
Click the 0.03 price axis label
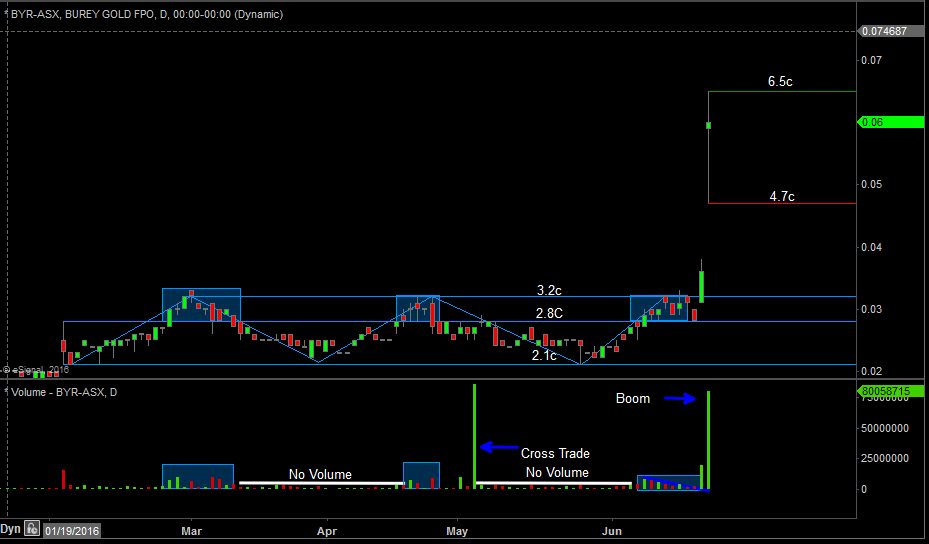coord(871,309)
